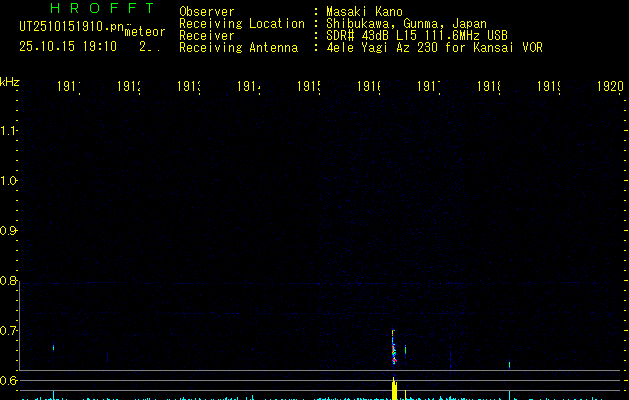This screenshot has height=400, width=629.
Task: Click the 0.7 kHz frequency tick label
Action: pos(8,331)
